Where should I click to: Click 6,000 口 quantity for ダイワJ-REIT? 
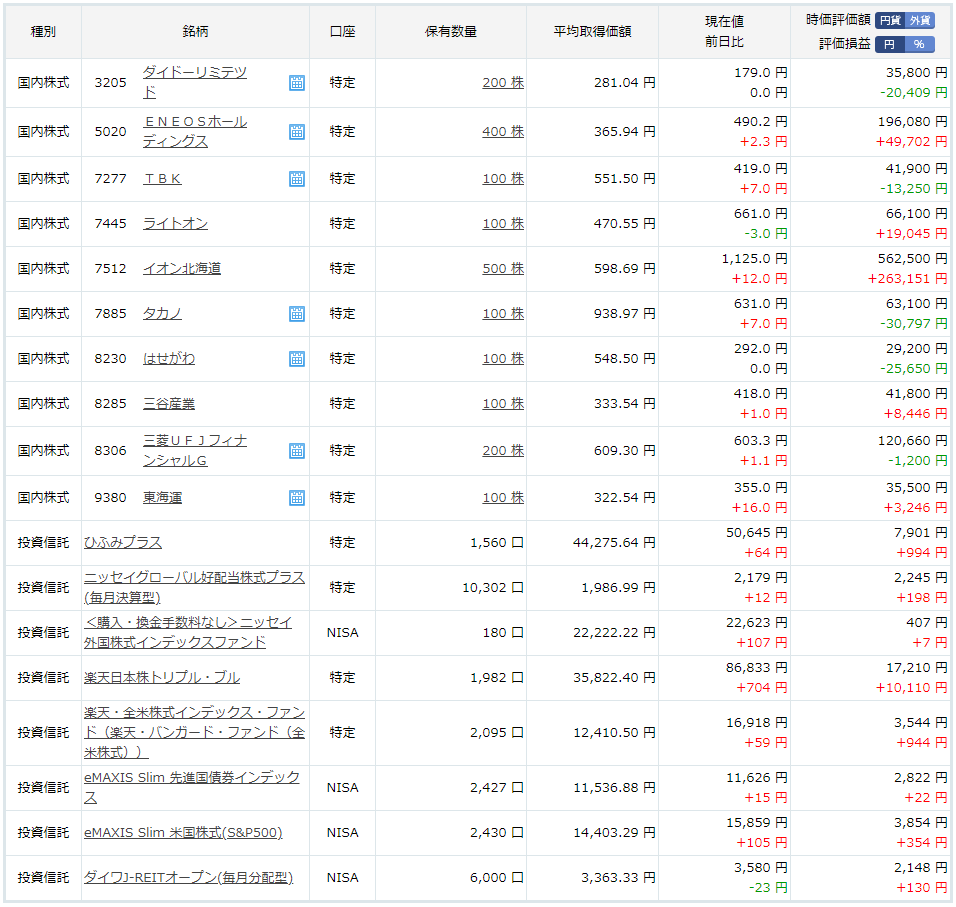496,878
